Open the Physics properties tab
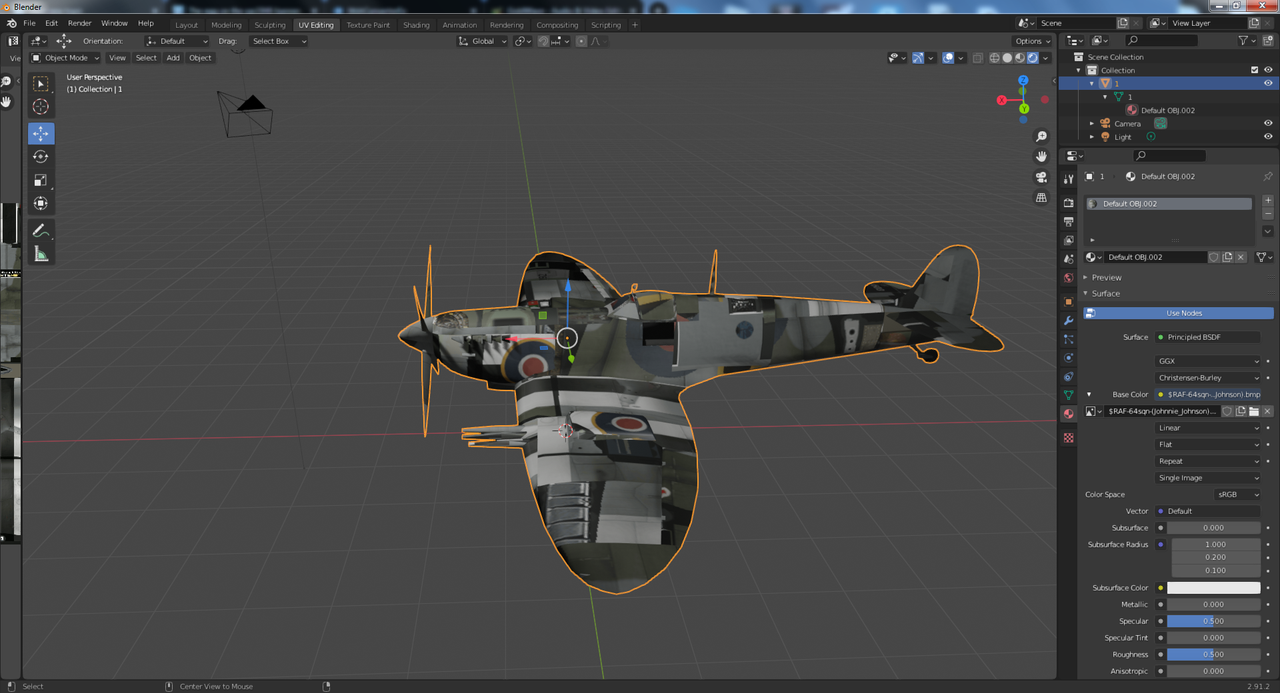This screenshot has height=693, width=1280. tap(1068, 358)
